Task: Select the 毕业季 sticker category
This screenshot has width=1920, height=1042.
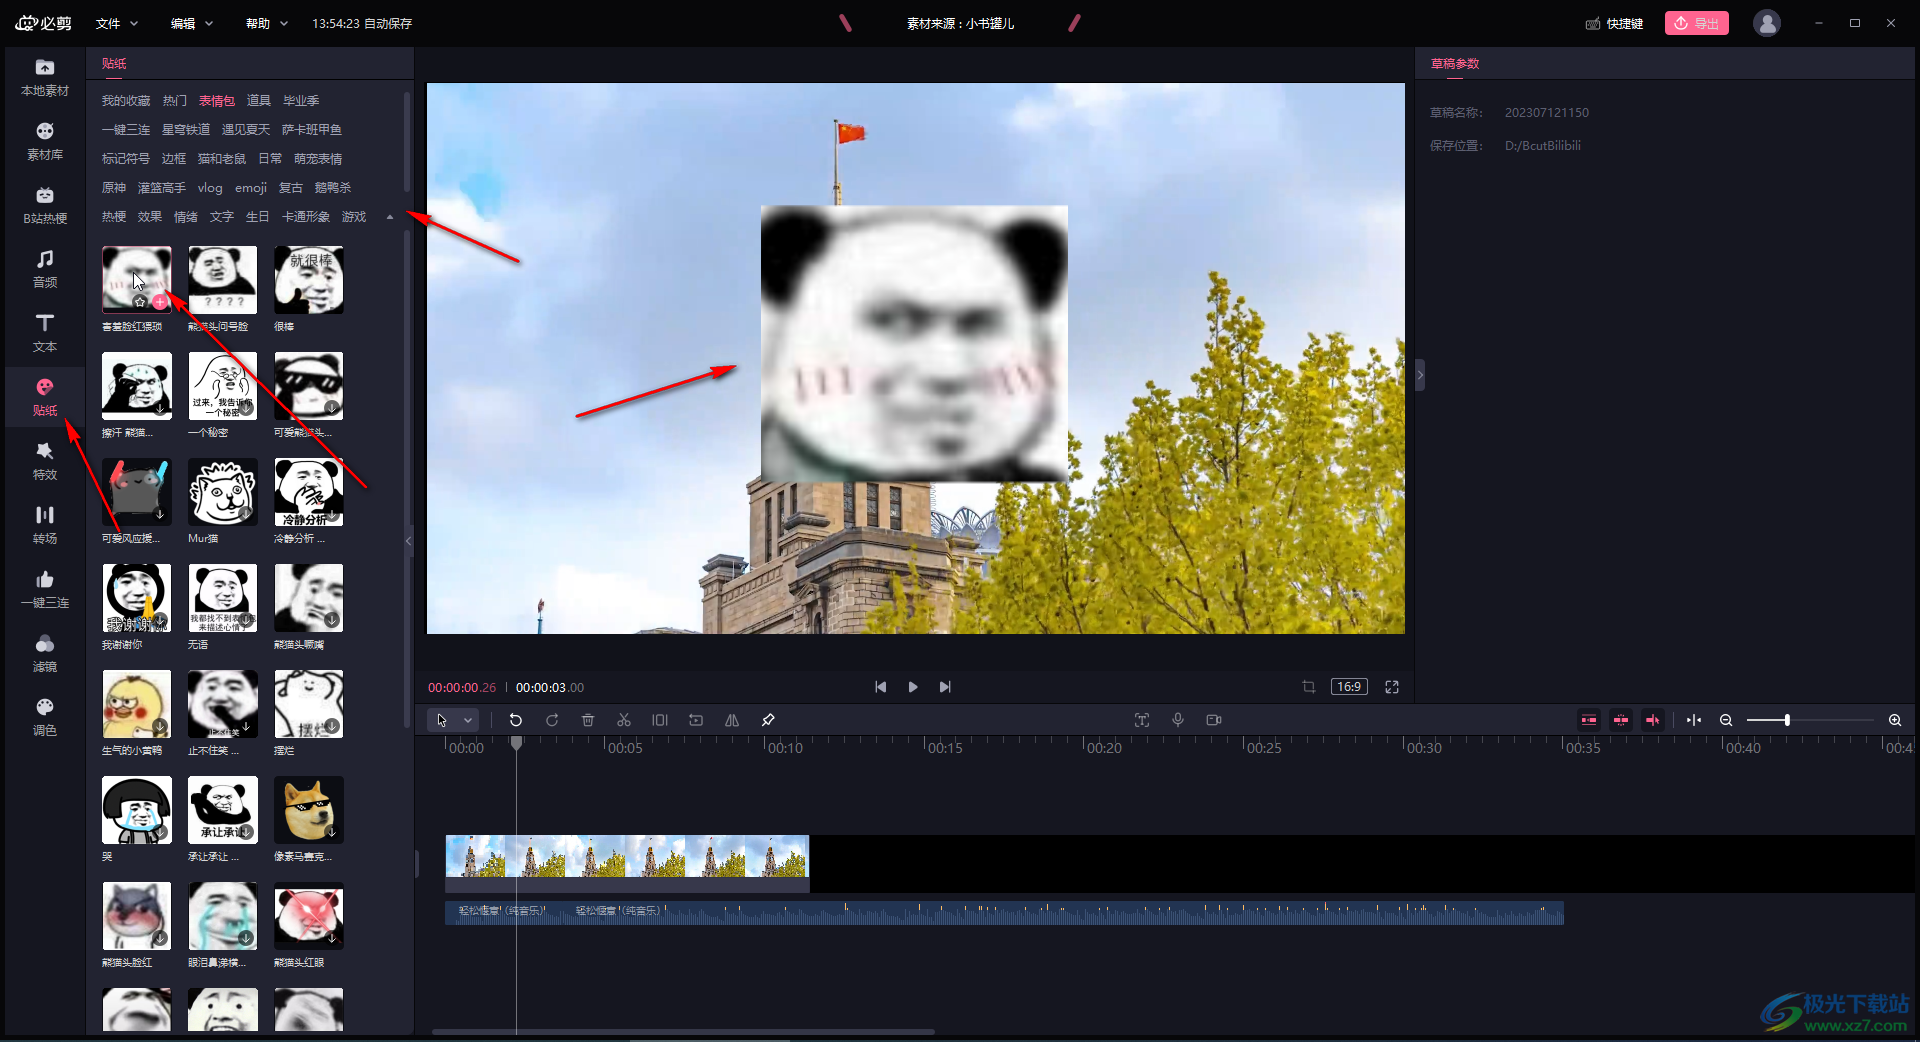Action: pos(301,101)
